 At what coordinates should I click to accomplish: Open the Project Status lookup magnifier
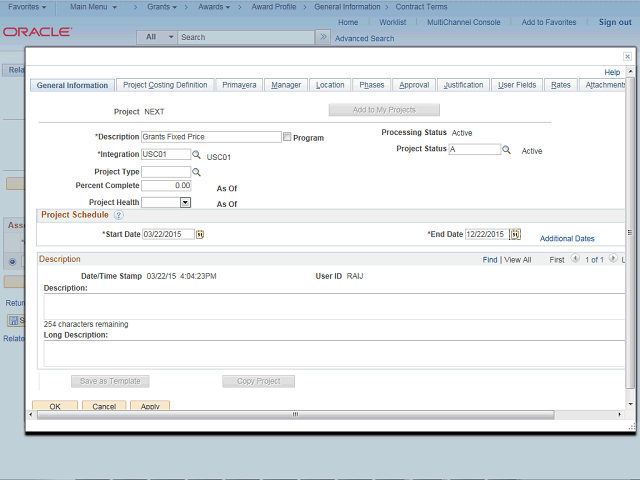point(506,149)
